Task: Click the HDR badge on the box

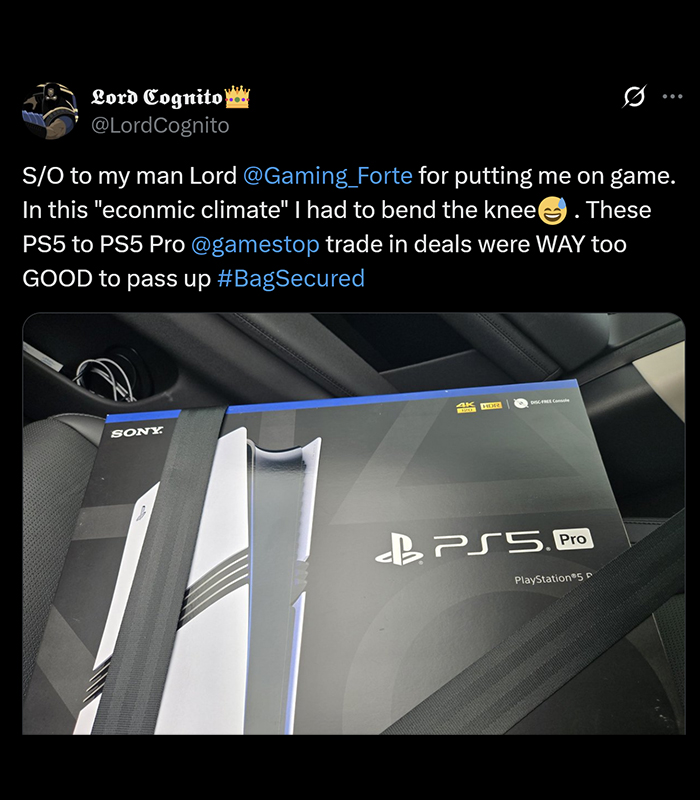Action: 491,405
